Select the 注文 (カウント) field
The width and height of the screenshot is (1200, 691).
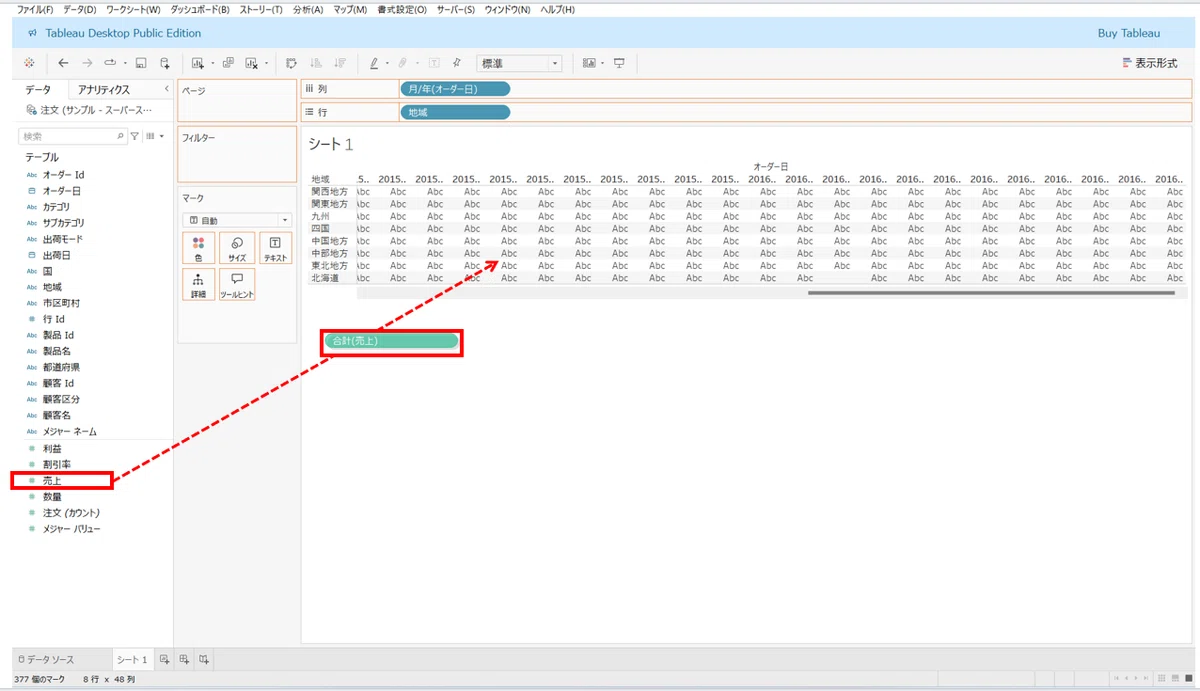(x=70, y=513)
